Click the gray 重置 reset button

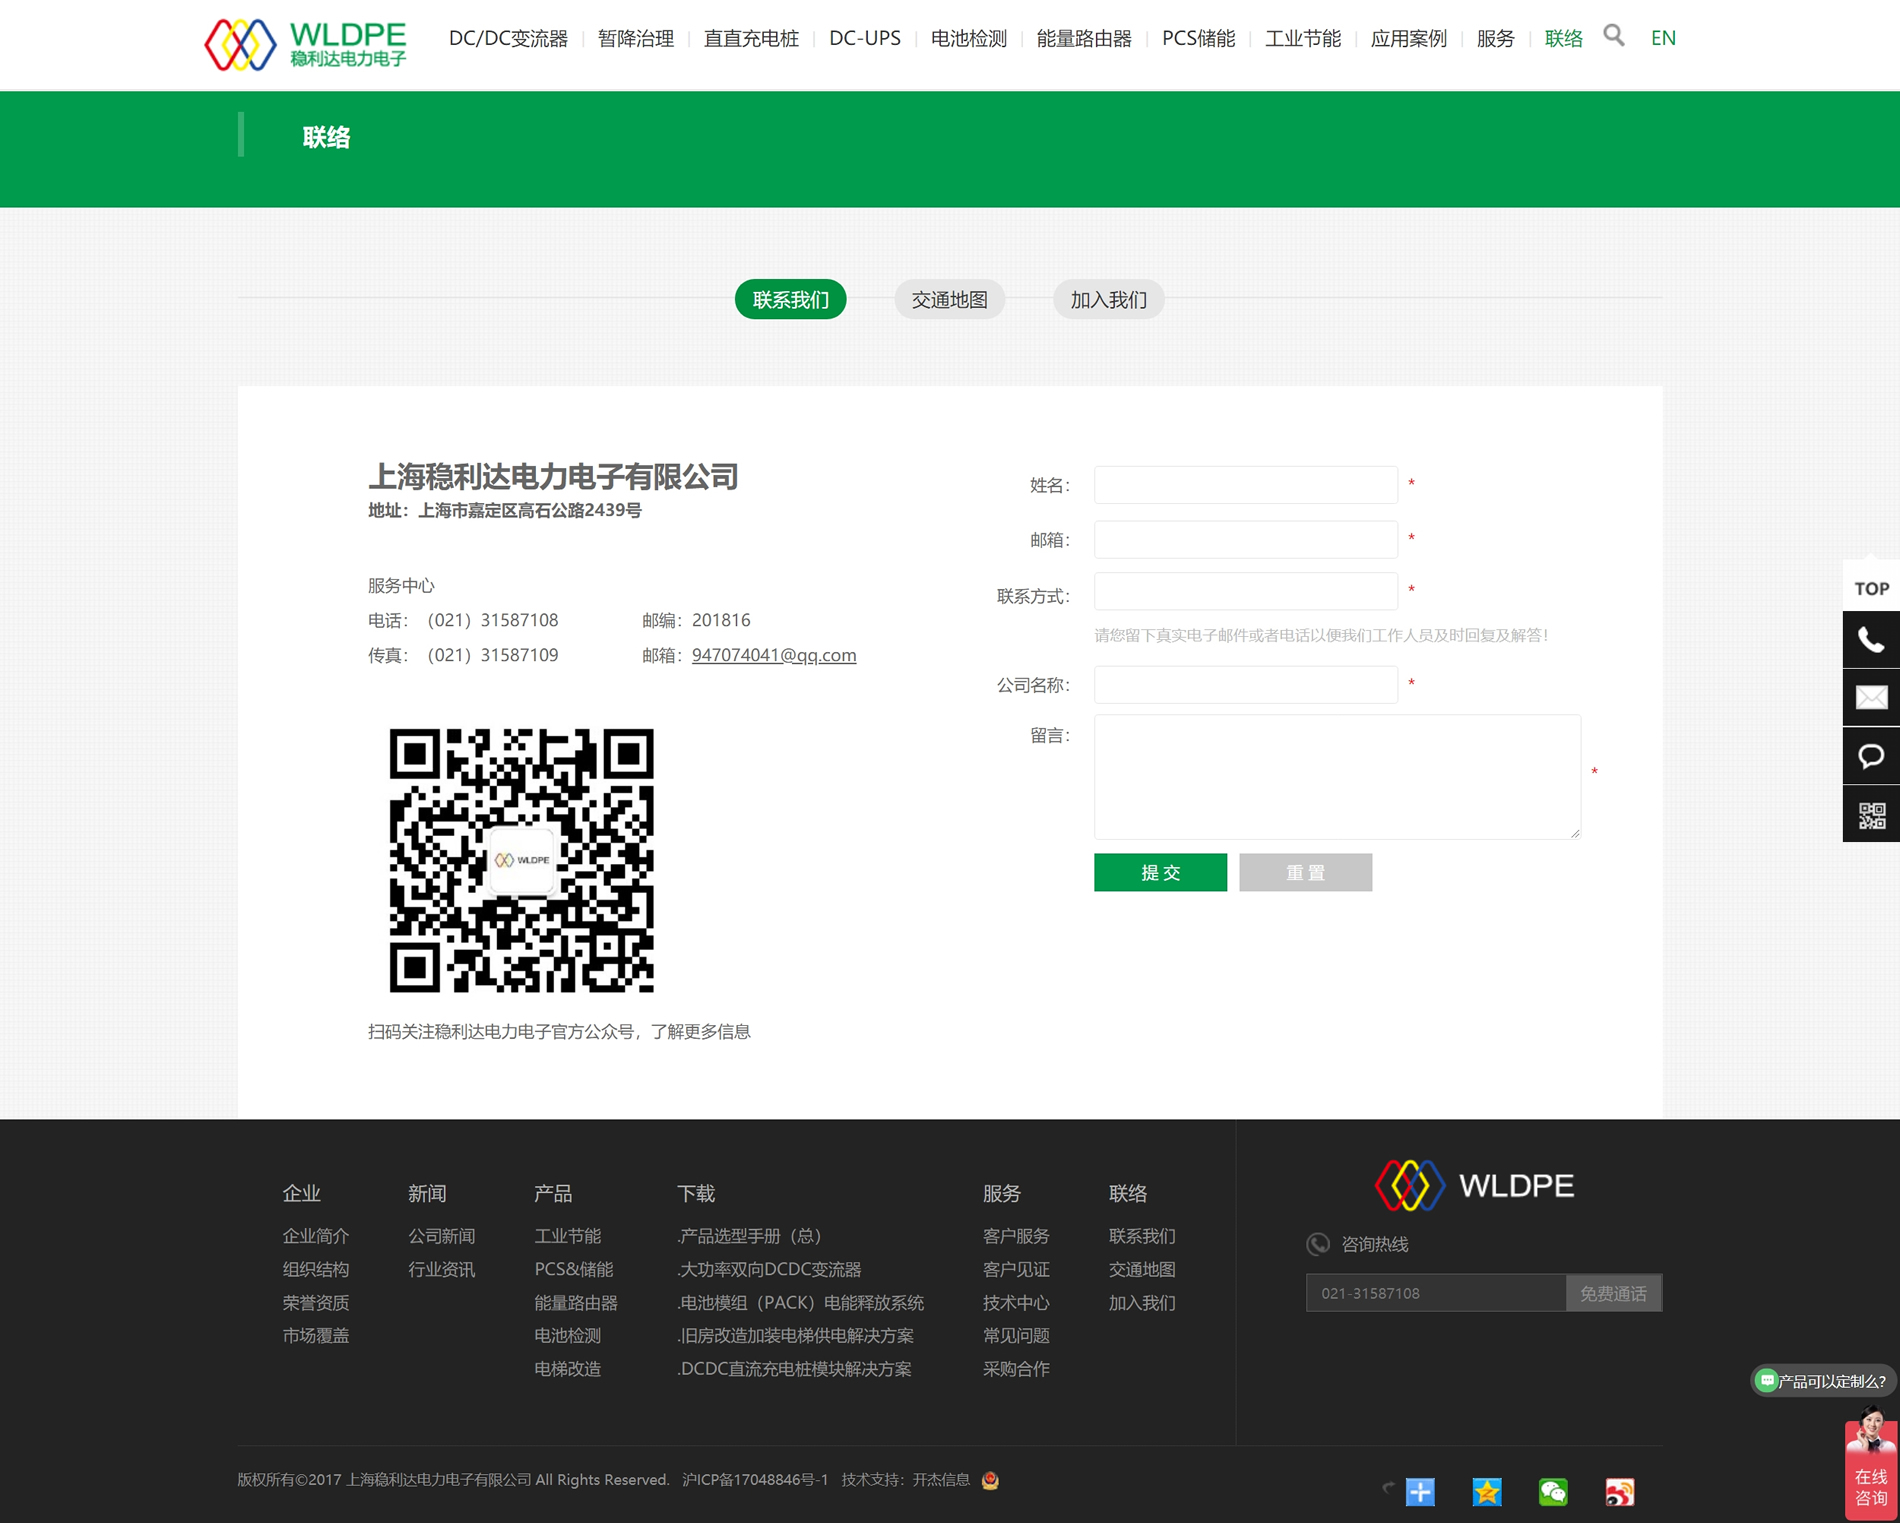(1305, 872)
